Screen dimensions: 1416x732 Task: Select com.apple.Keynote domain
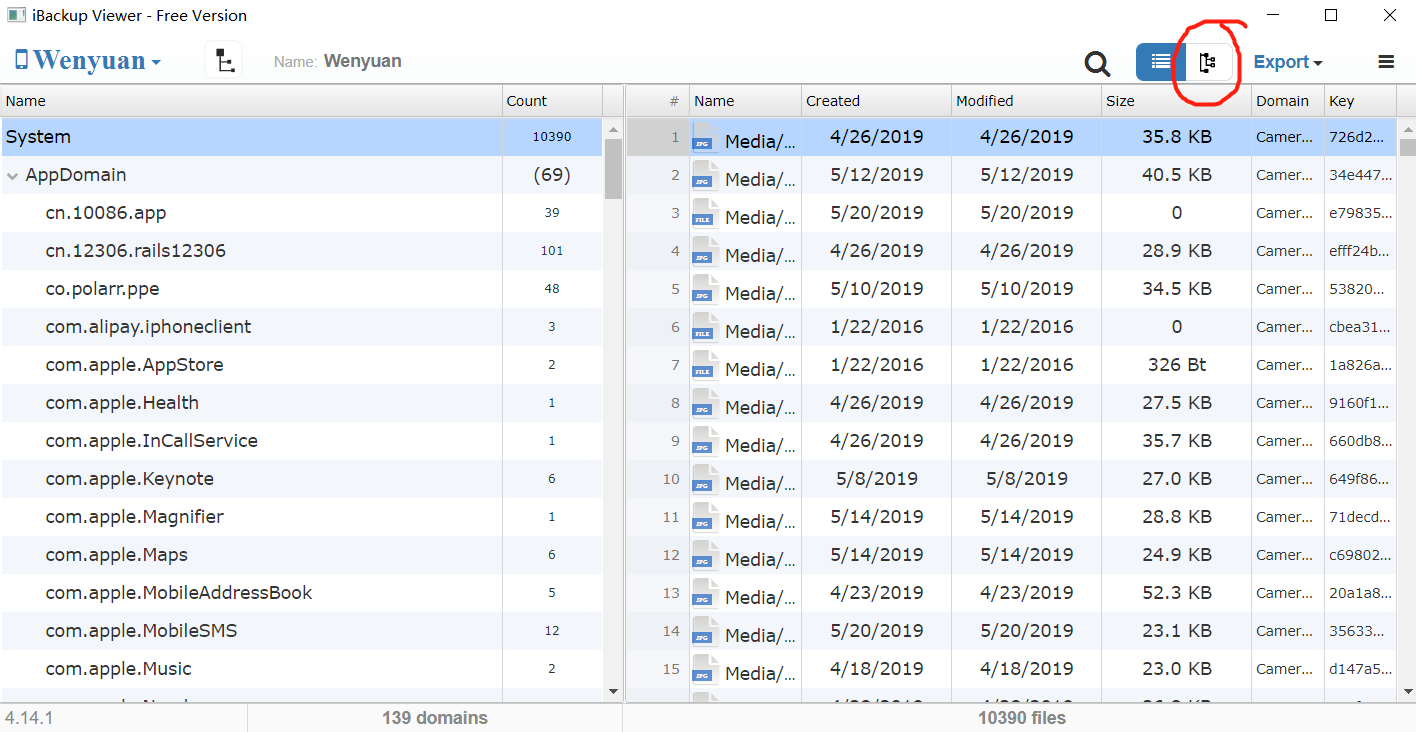[x=301, y=479]
